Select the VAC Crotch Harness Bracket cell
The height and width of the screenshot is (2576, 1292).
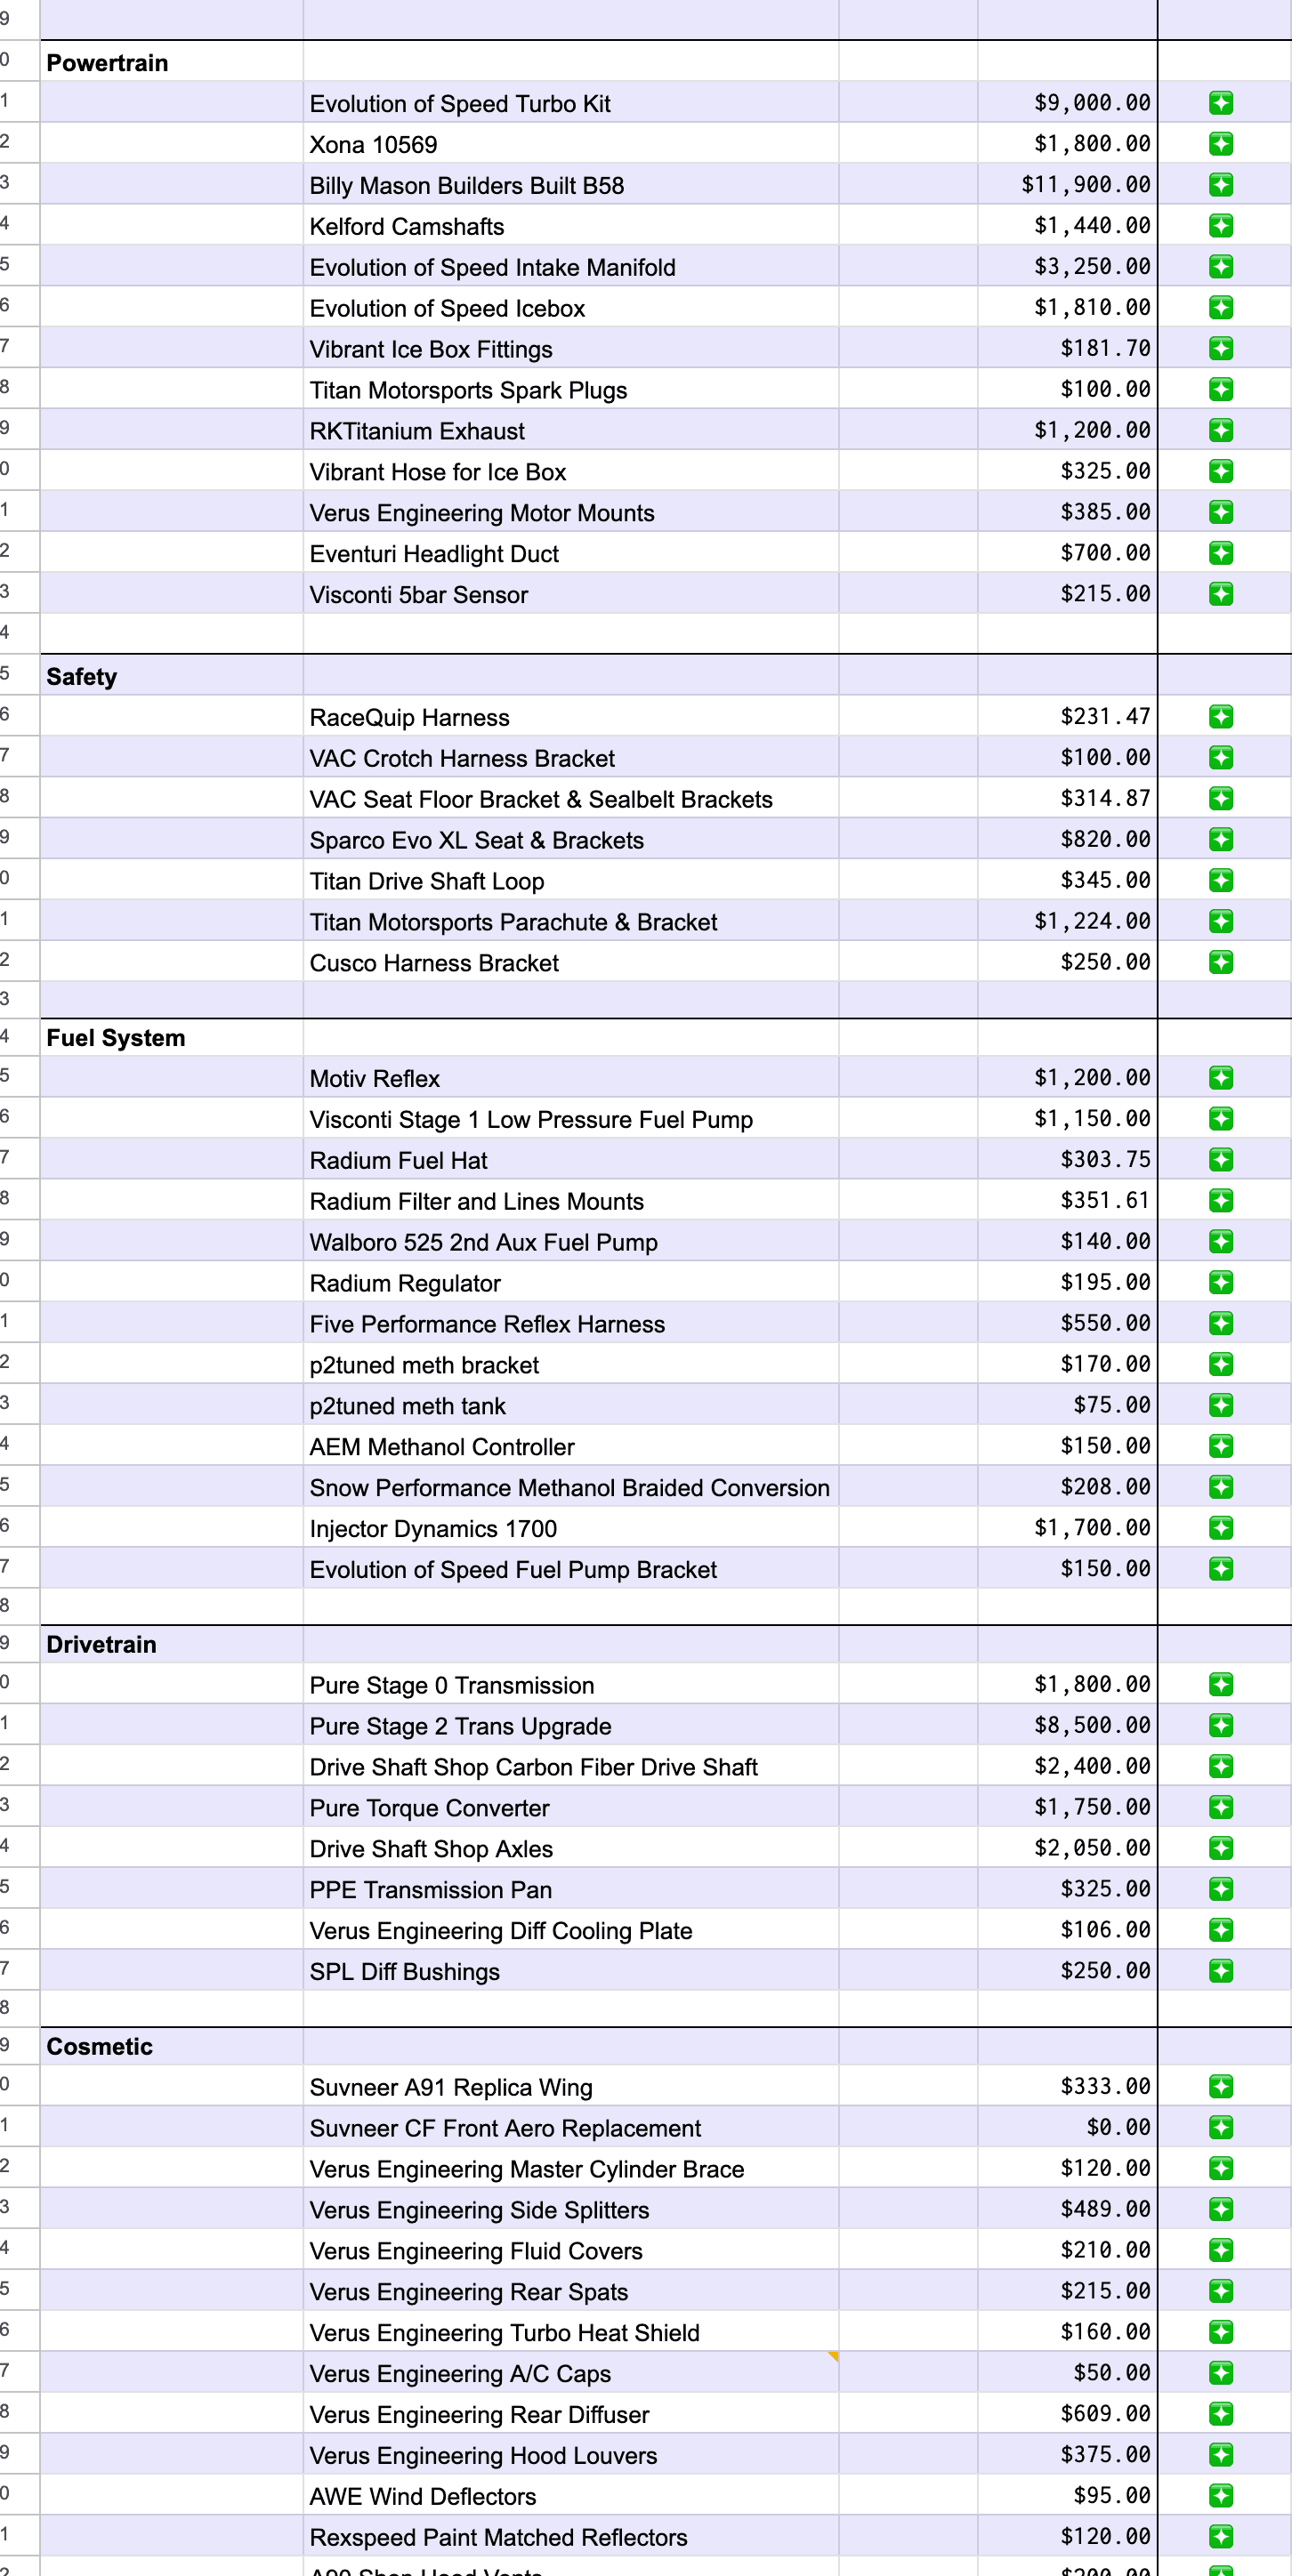570,758
